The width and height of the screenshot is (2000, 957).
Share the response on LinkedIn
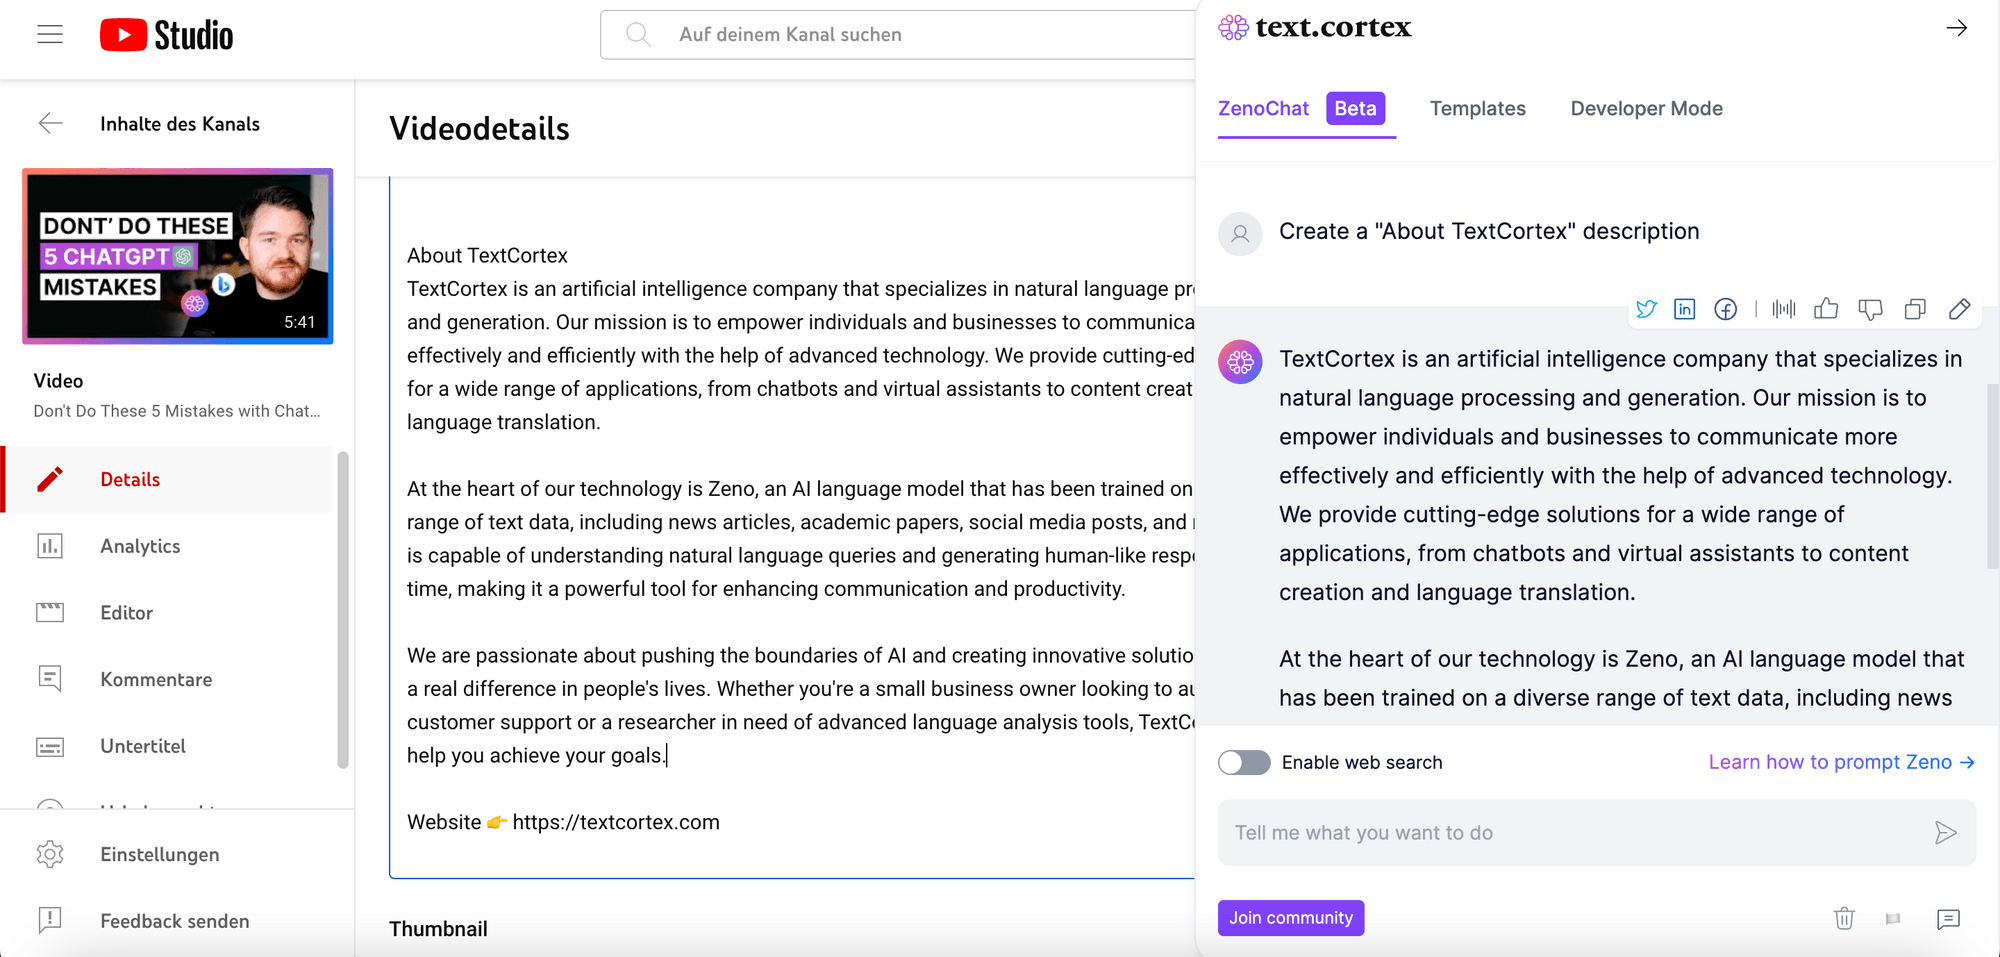point(1686,309)
